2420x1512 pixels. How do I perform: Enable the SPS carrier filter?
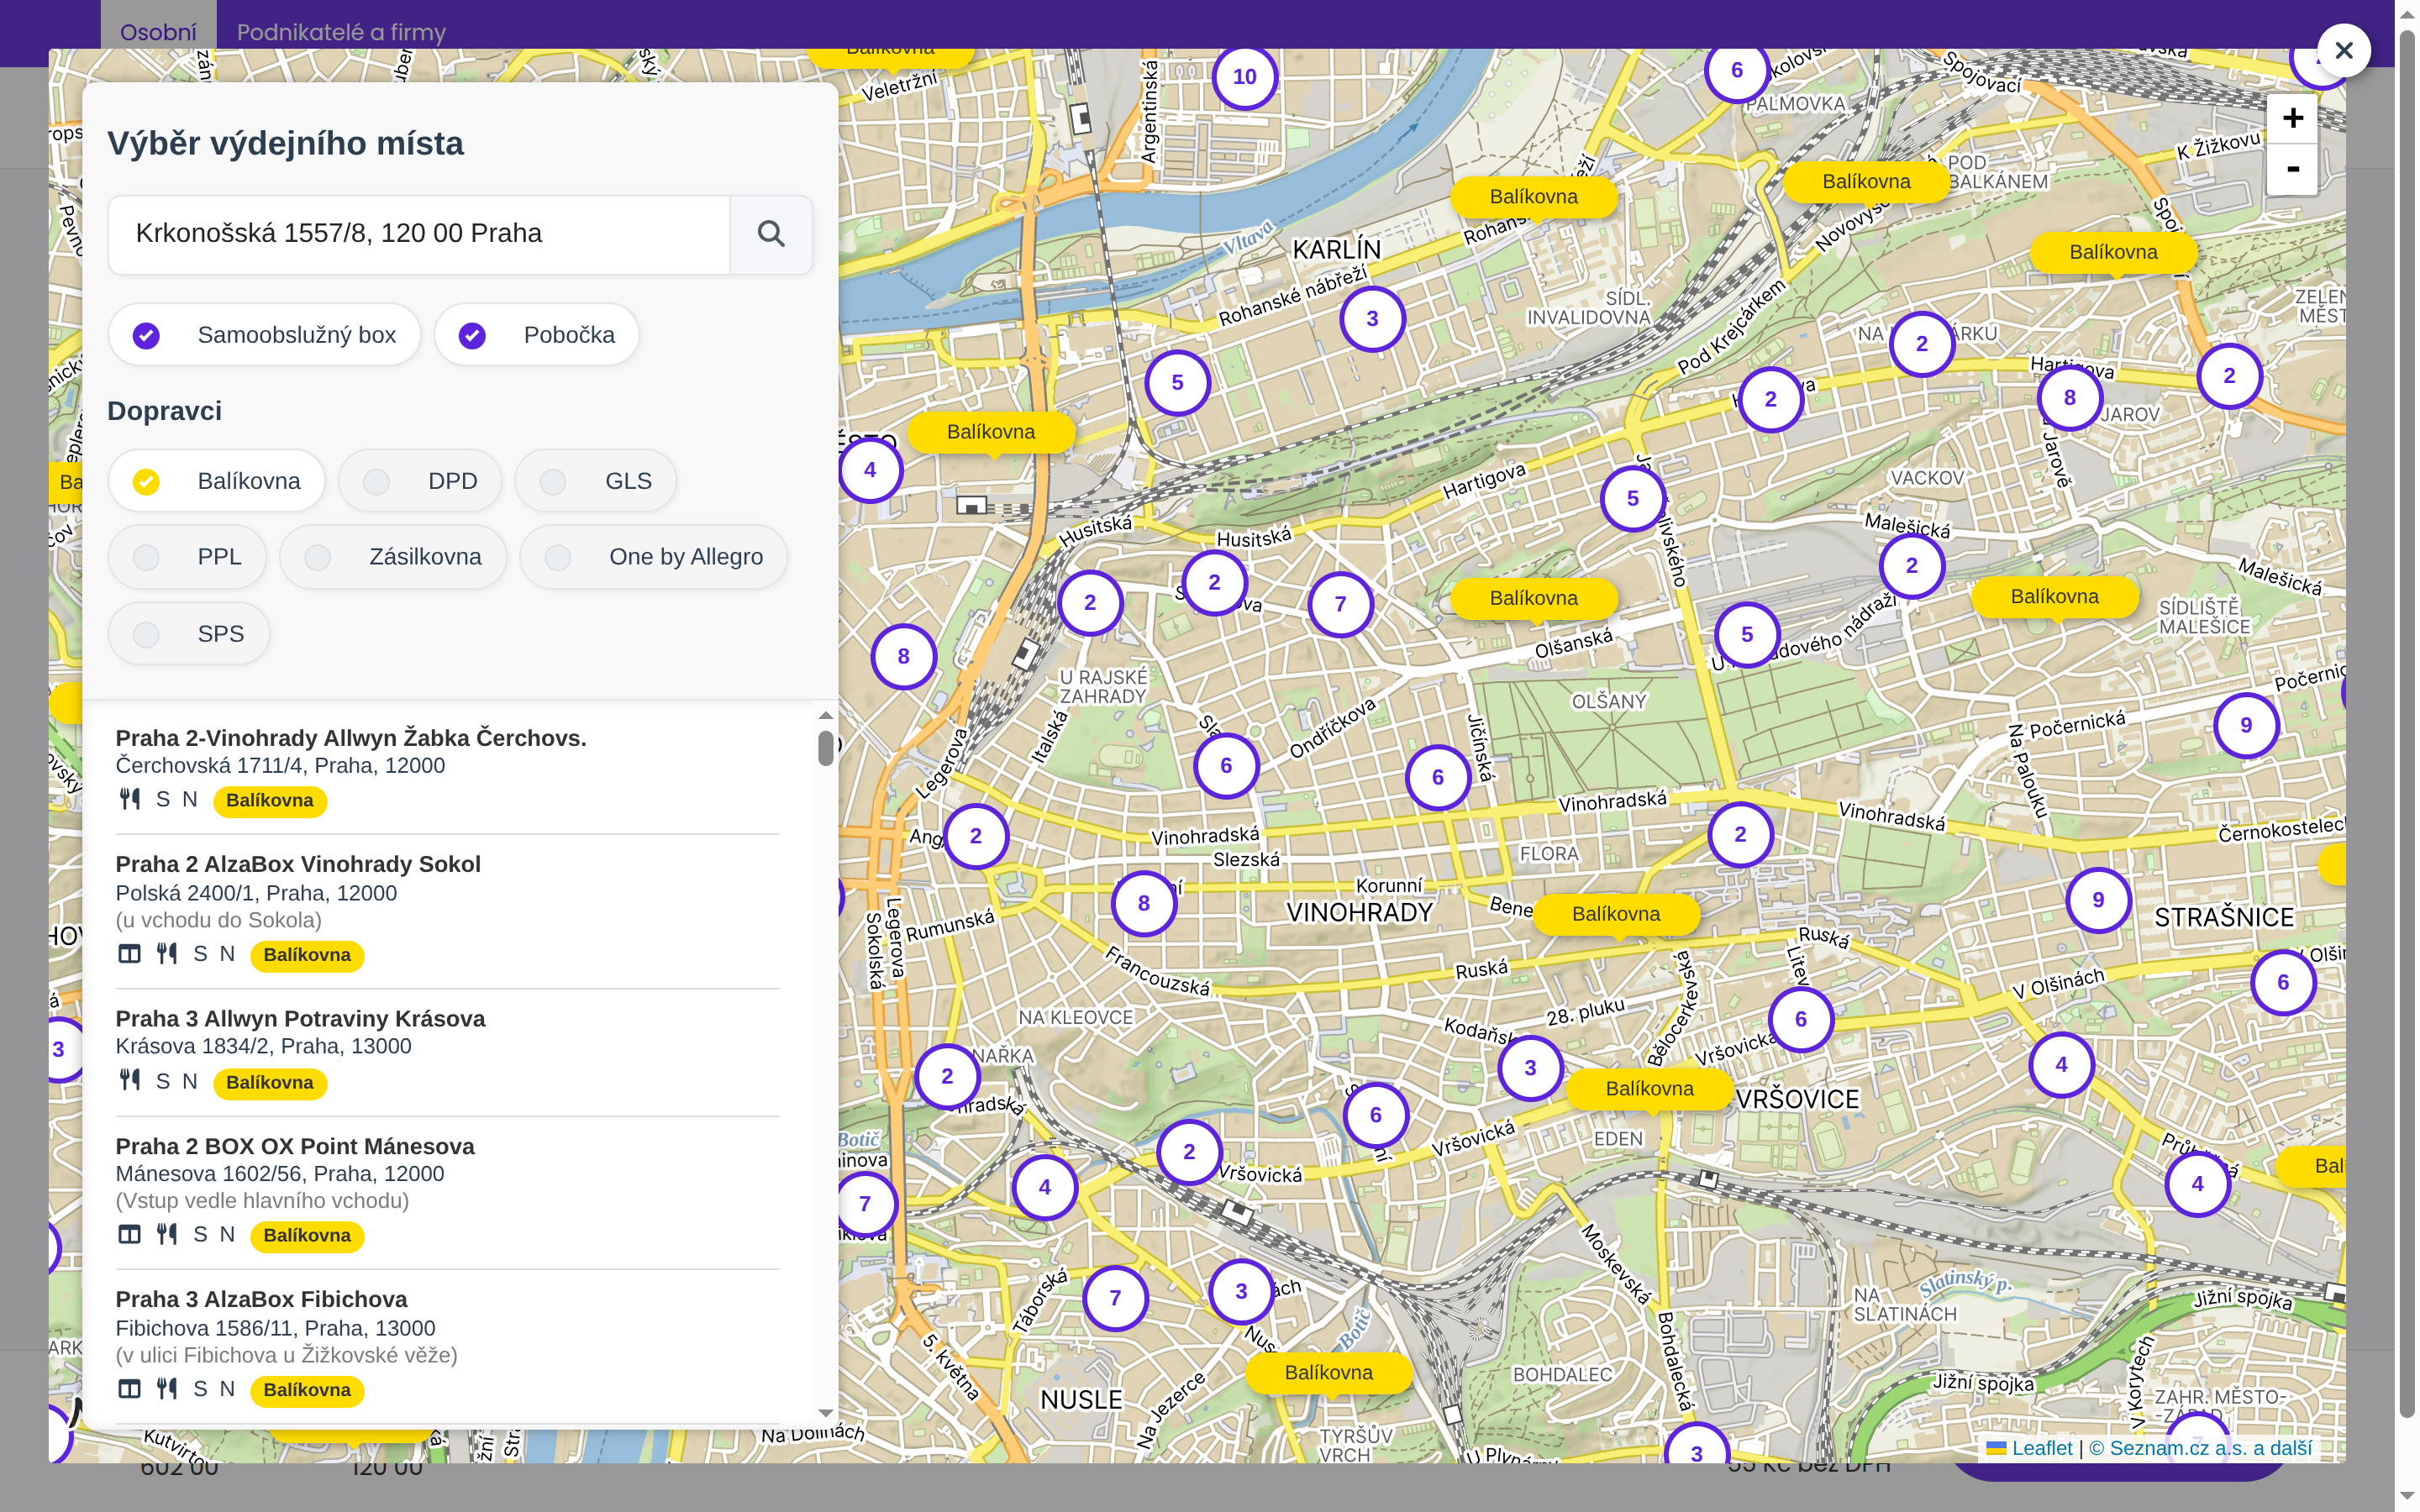(189, 634)
